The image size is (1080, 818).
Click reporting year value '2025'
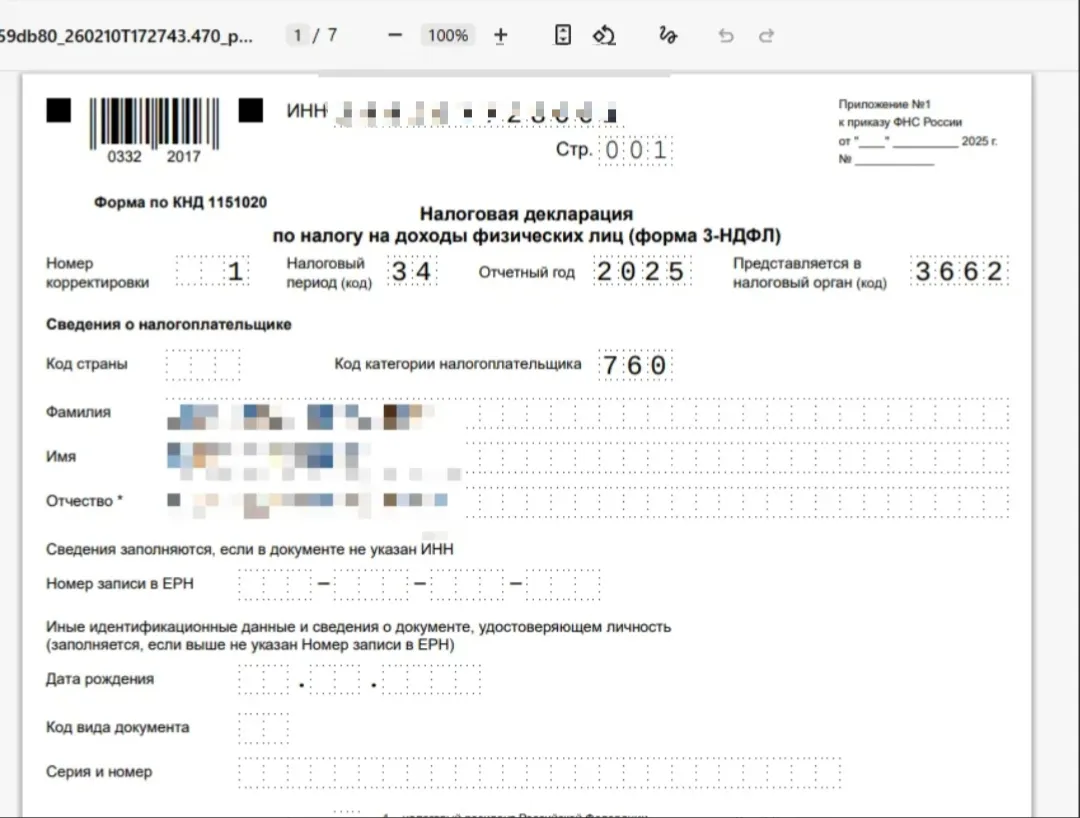click(642, 271)
